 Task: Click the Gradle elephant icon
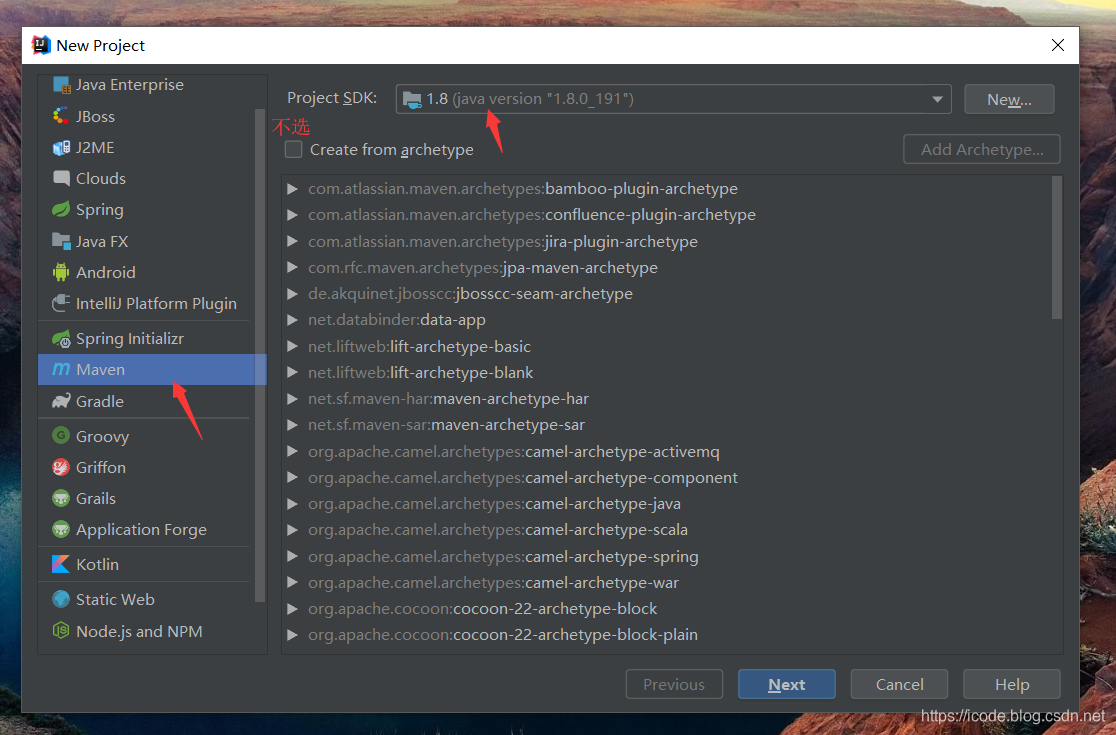pyautogui.click(x=61, y=401)
